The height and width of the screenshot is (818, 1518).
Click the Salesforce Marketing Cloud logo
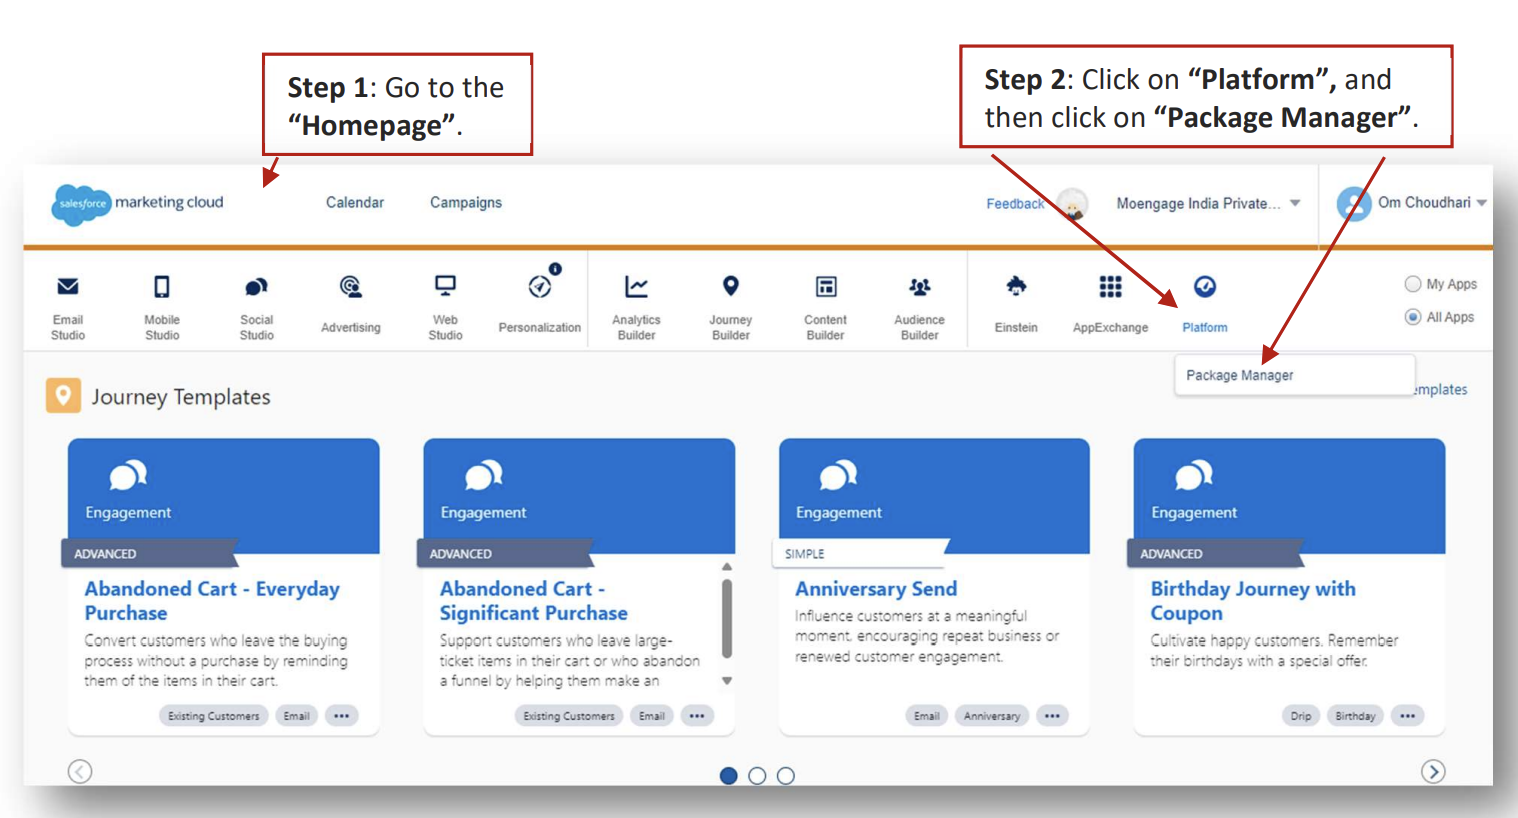(138, 204)
